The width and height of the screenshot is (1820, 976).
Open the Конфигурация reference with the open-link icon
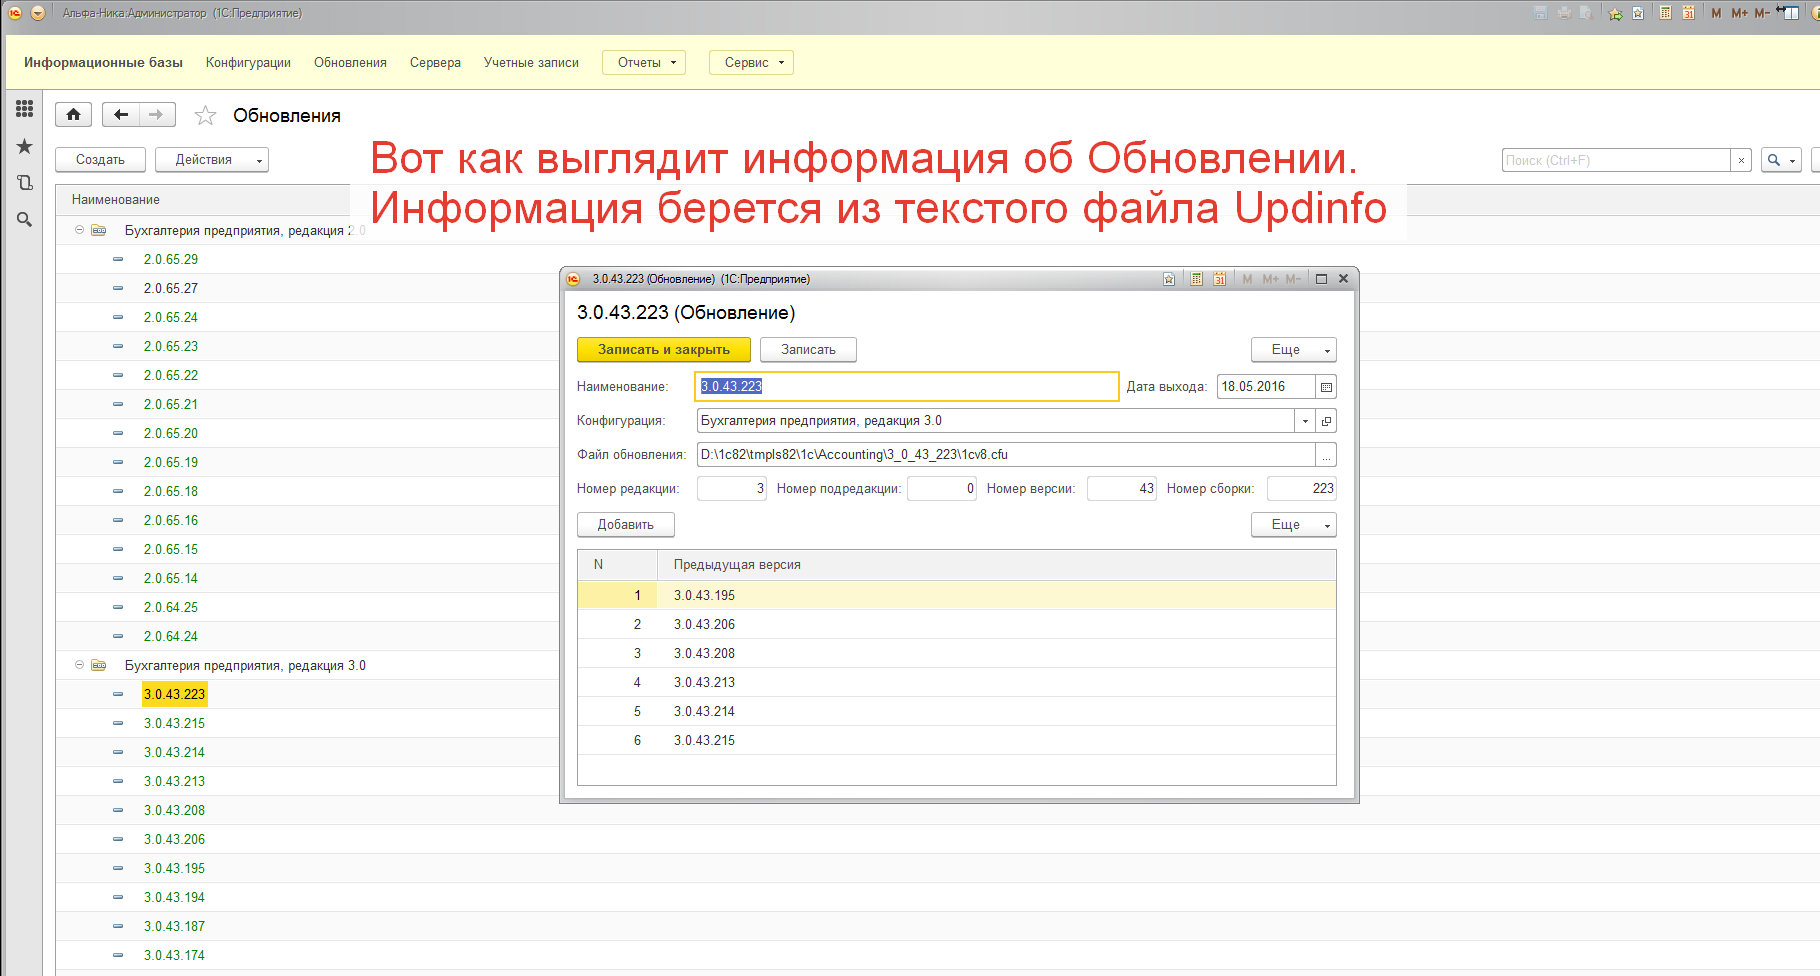(1326, 421)
